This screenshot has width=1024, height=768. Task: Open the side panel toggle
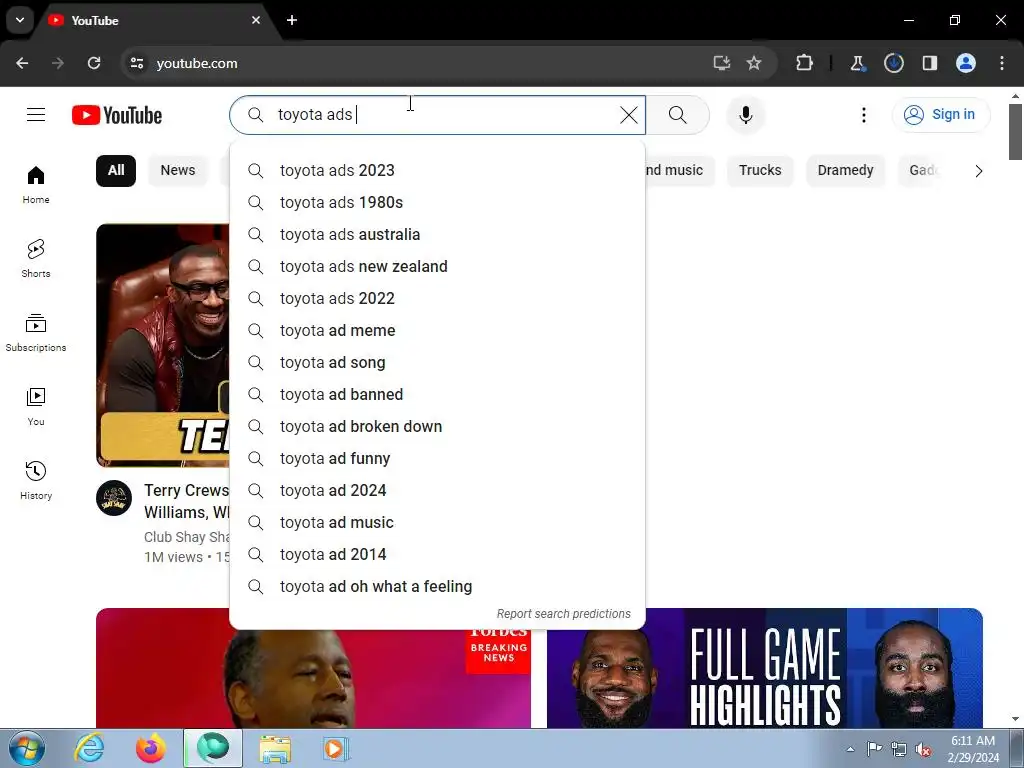pyautogui.click(x=929, y=63)
